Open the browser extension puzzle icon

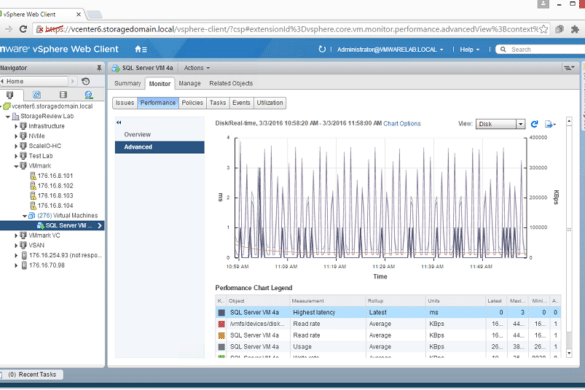tap(575, 29)
